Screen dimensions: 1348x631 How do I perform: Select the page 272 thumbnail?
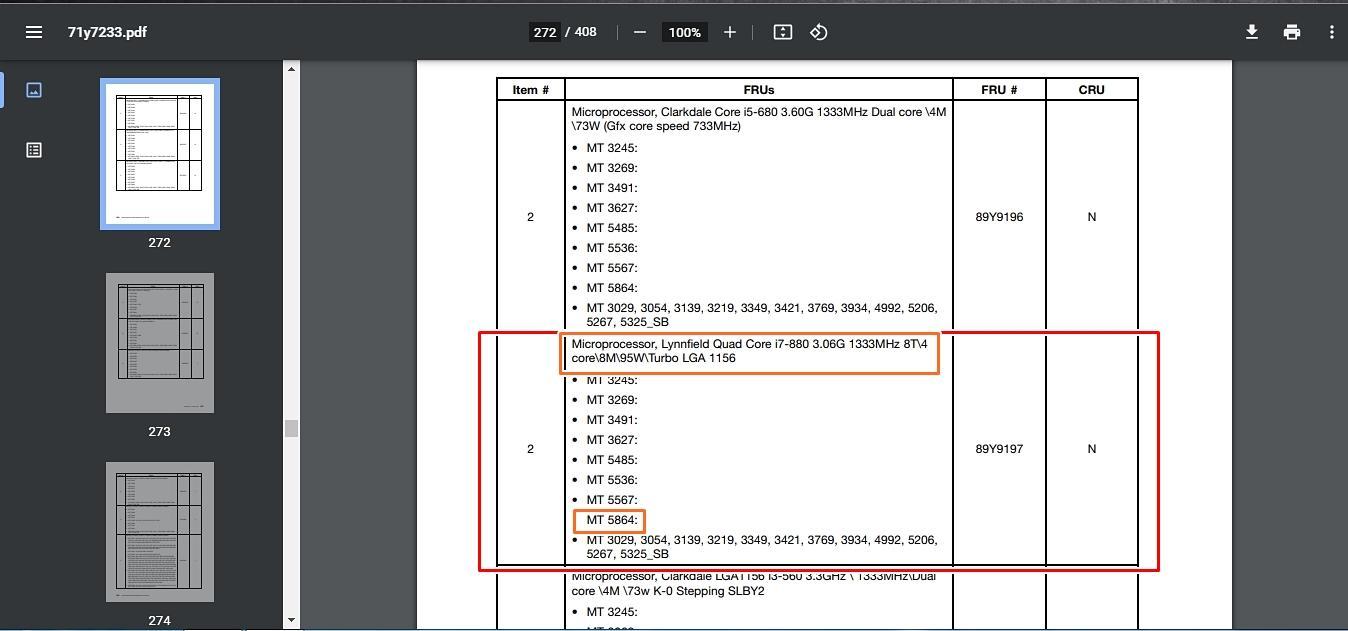click(160, 154)
